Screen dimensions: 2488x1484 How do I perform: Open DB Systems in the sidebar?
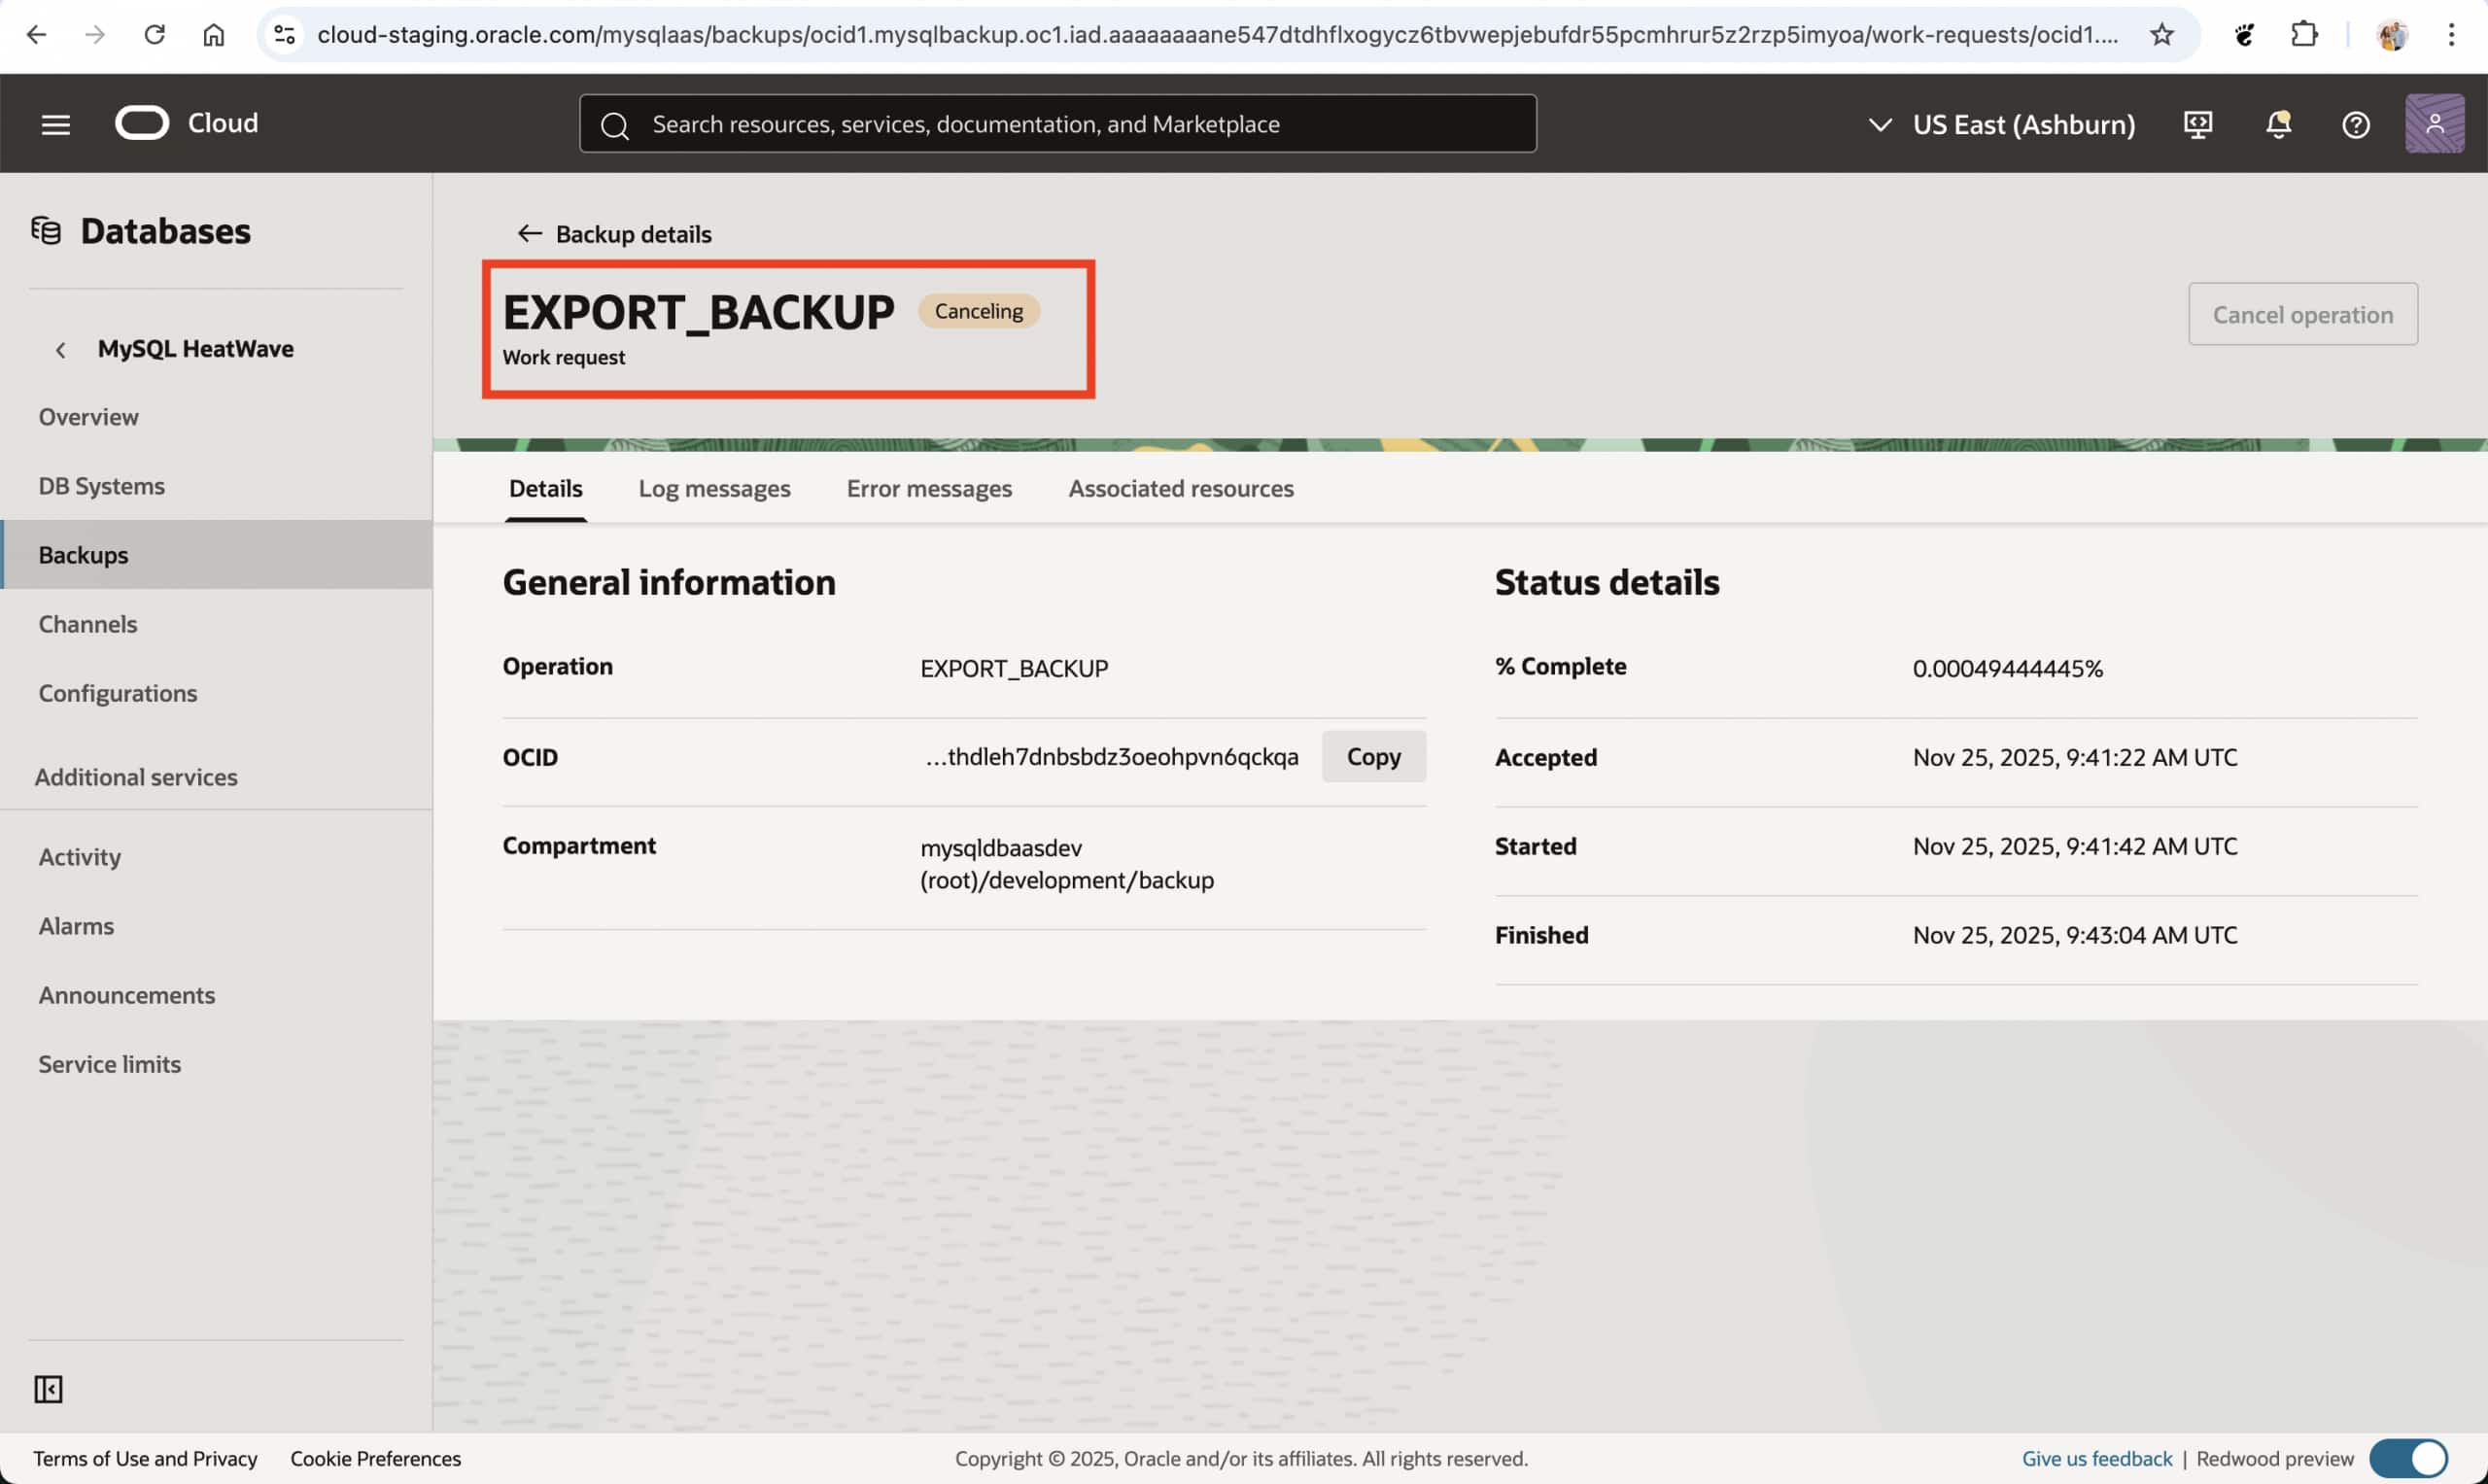tap(101, 486)
